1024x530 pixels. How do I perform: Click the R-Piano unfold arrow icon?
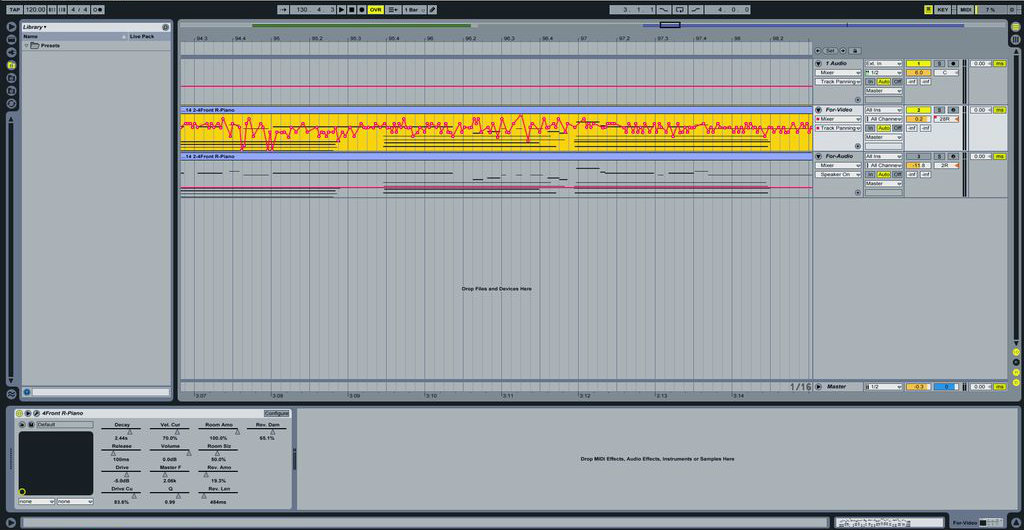click(28, 414)
